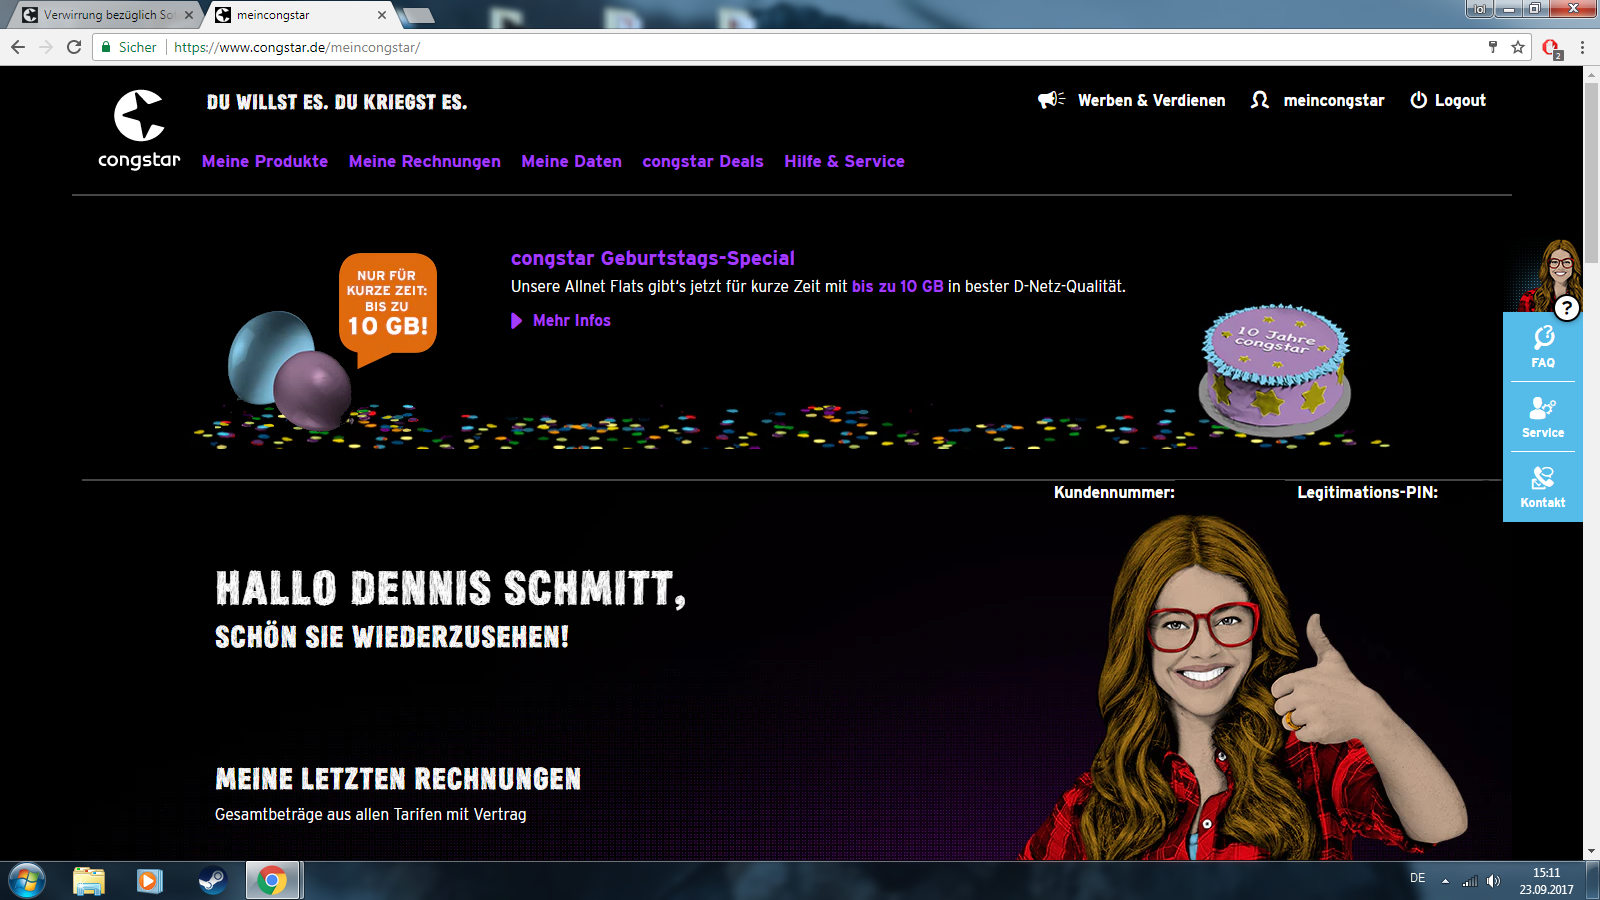Open Meine Rechnungen menu
The image size is (1600, 900).
[x=425, y=162]
